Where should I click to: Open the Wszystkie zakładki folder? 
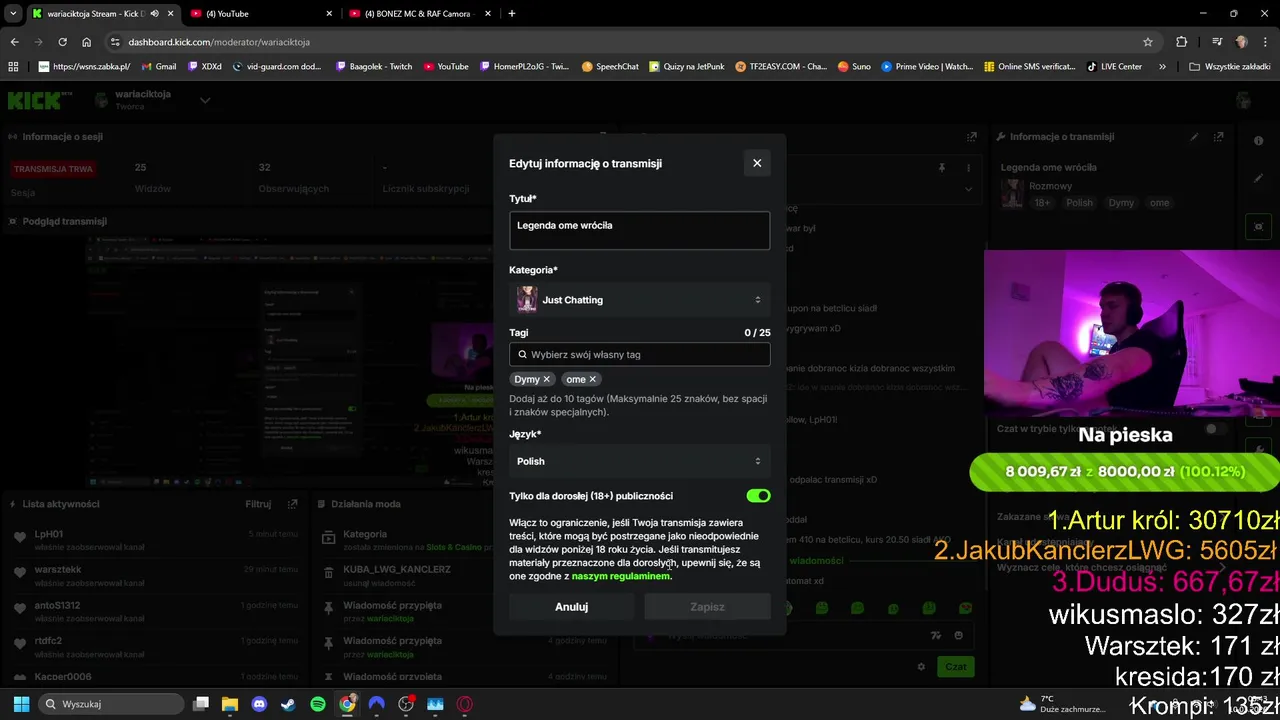(1229, 66)
